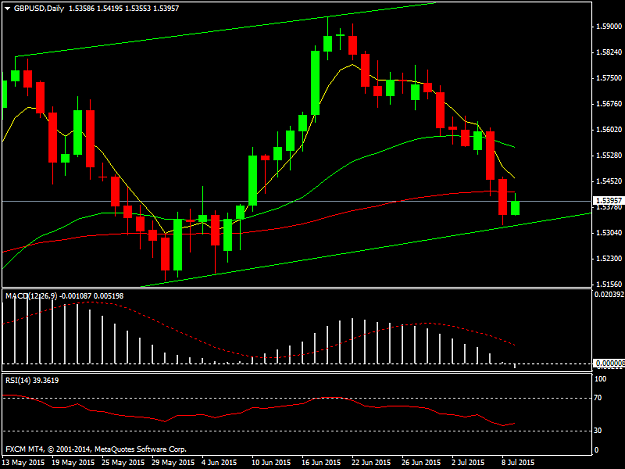This screenshot has height=469, width=625.
Task: Click the 1.56760 price axis label
Action: (609, 104)
